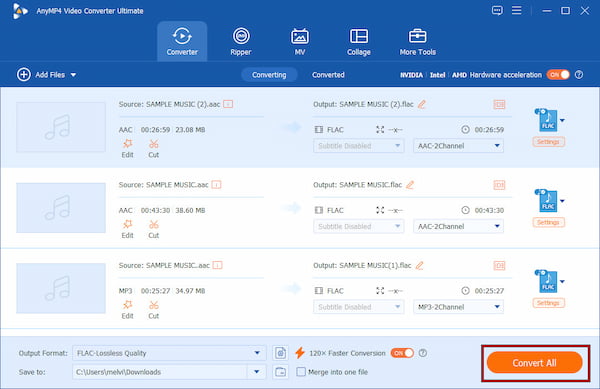Image resolution: width=600 pixels, height=389 pixels.
Task: Toggle 120× Faster Conversion switch
Action: tap(402, 353)
